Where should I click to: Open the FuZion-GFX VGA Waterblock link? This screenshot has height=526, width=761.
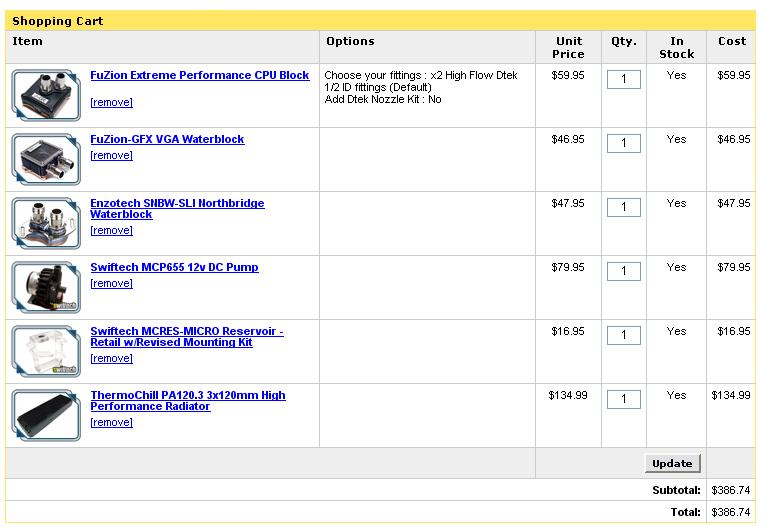(x=167, y=139)
